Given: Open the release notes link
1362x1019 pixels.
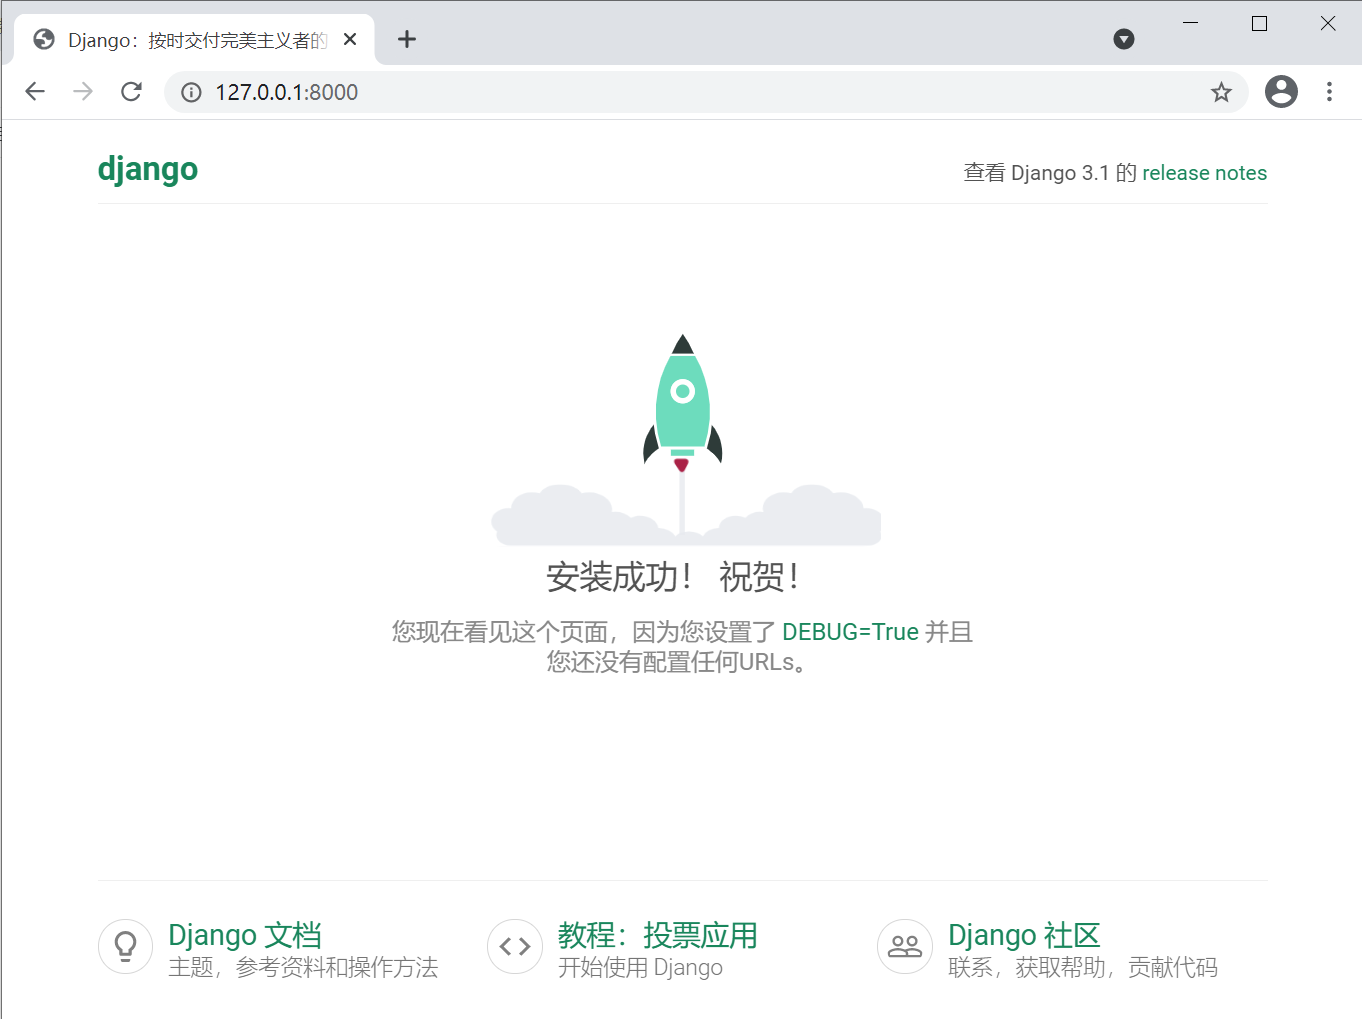Looking at the screenshot, I should [x=1204, y=173].
